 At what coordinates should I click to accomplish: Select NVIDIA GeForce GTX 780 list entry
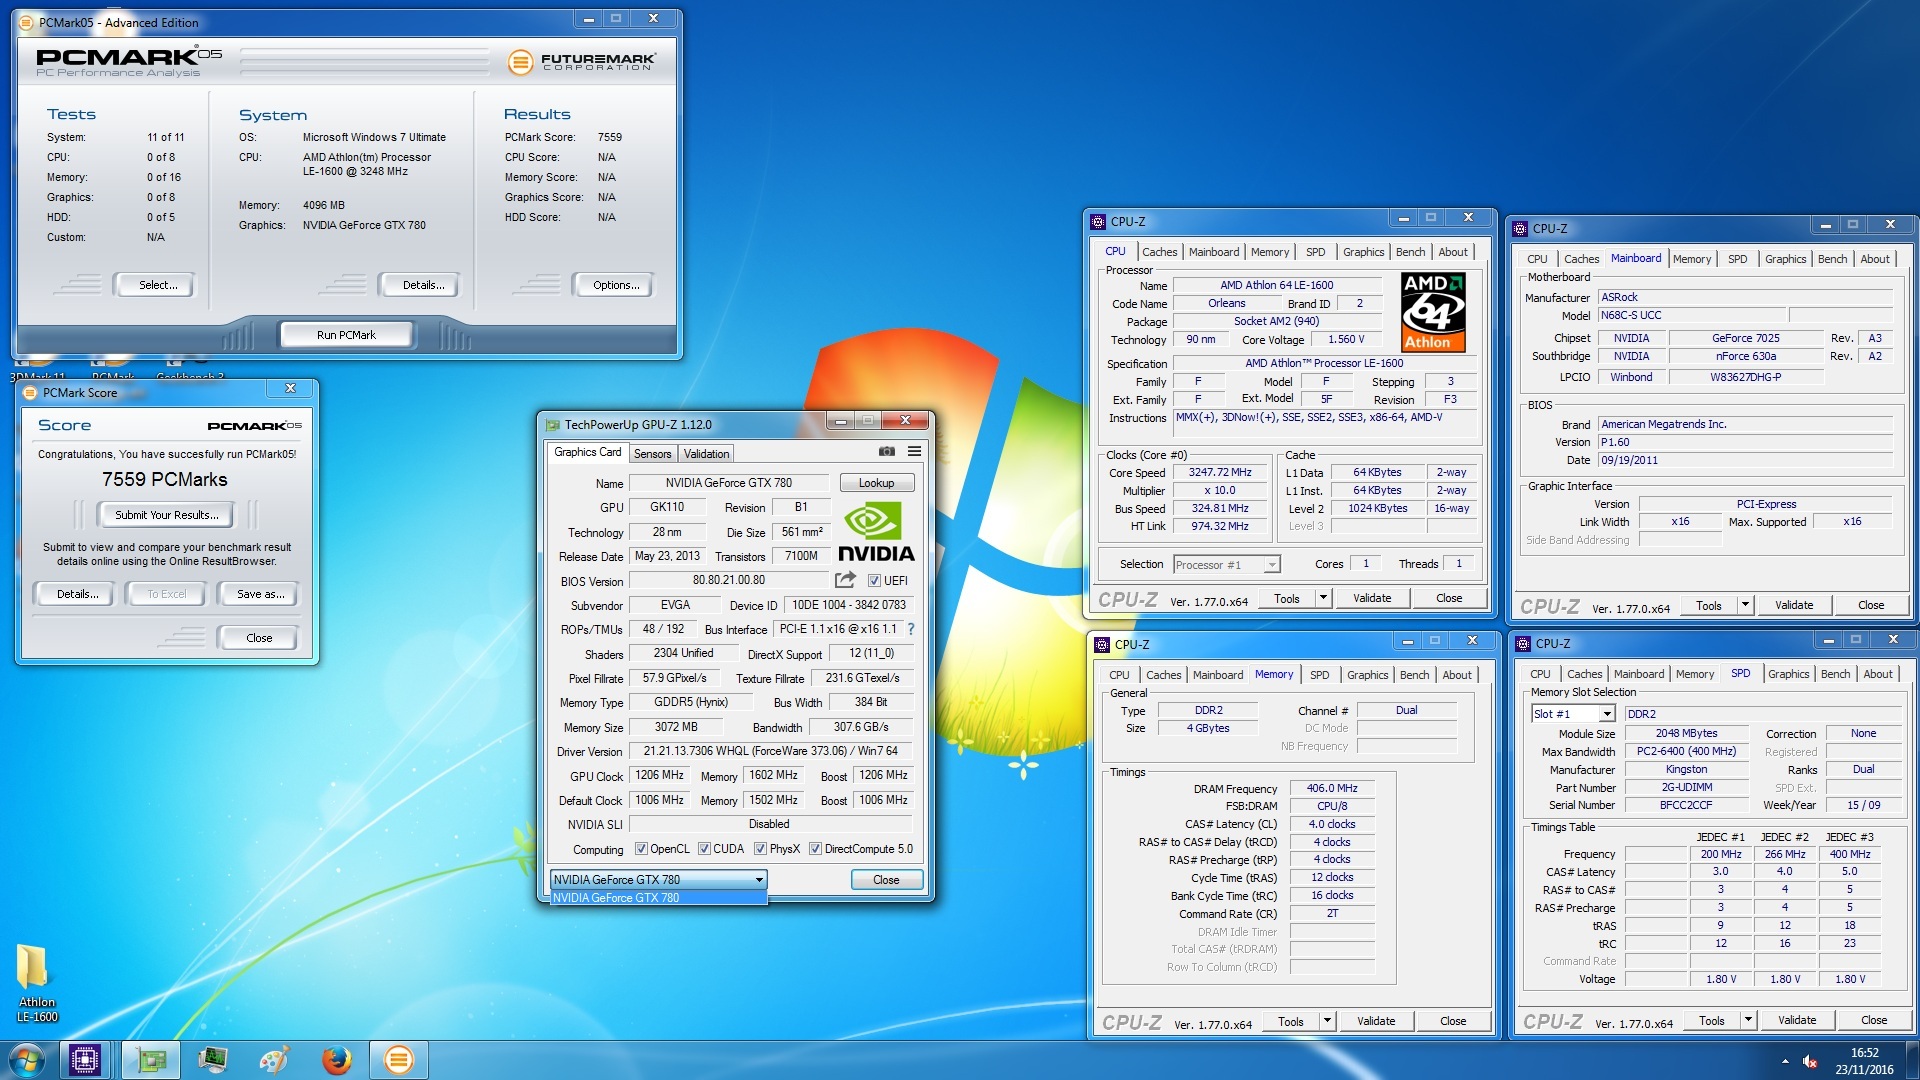(659, 898)
